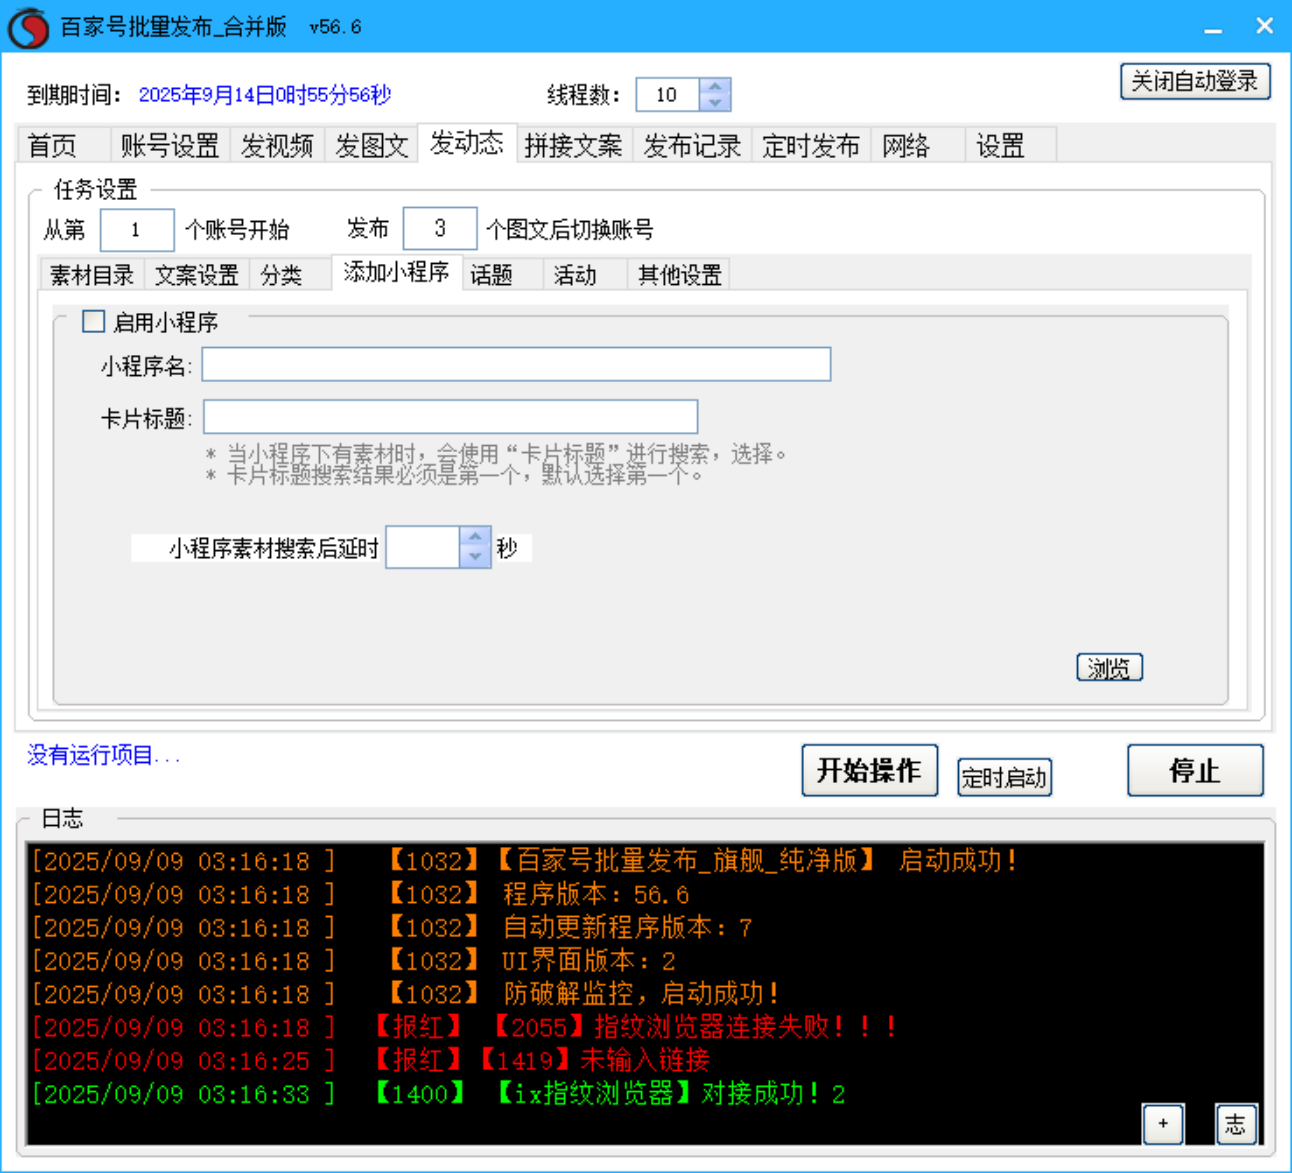The width and height of the screenshot is (1292, 1173).
Task: Click the app logo in title bar
Action: [28, 27]
